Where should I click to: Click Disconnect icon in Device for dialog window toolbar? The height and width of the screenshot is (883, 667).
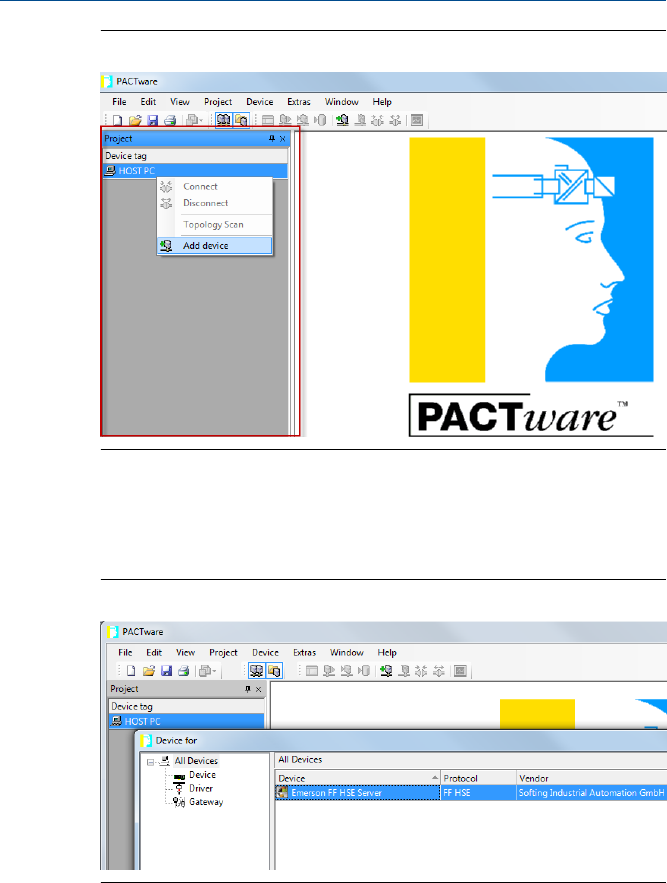tap(438, 671)
